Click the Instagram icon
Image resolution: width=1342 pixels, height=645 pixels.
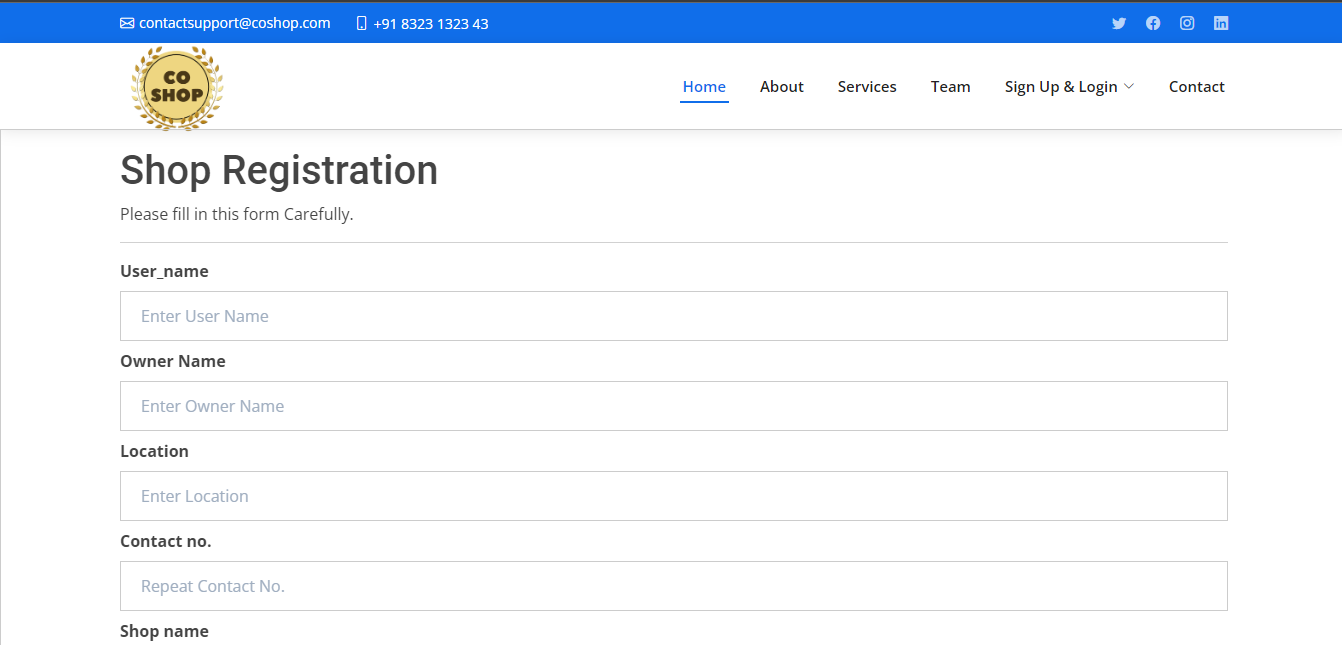point(1187,23)
